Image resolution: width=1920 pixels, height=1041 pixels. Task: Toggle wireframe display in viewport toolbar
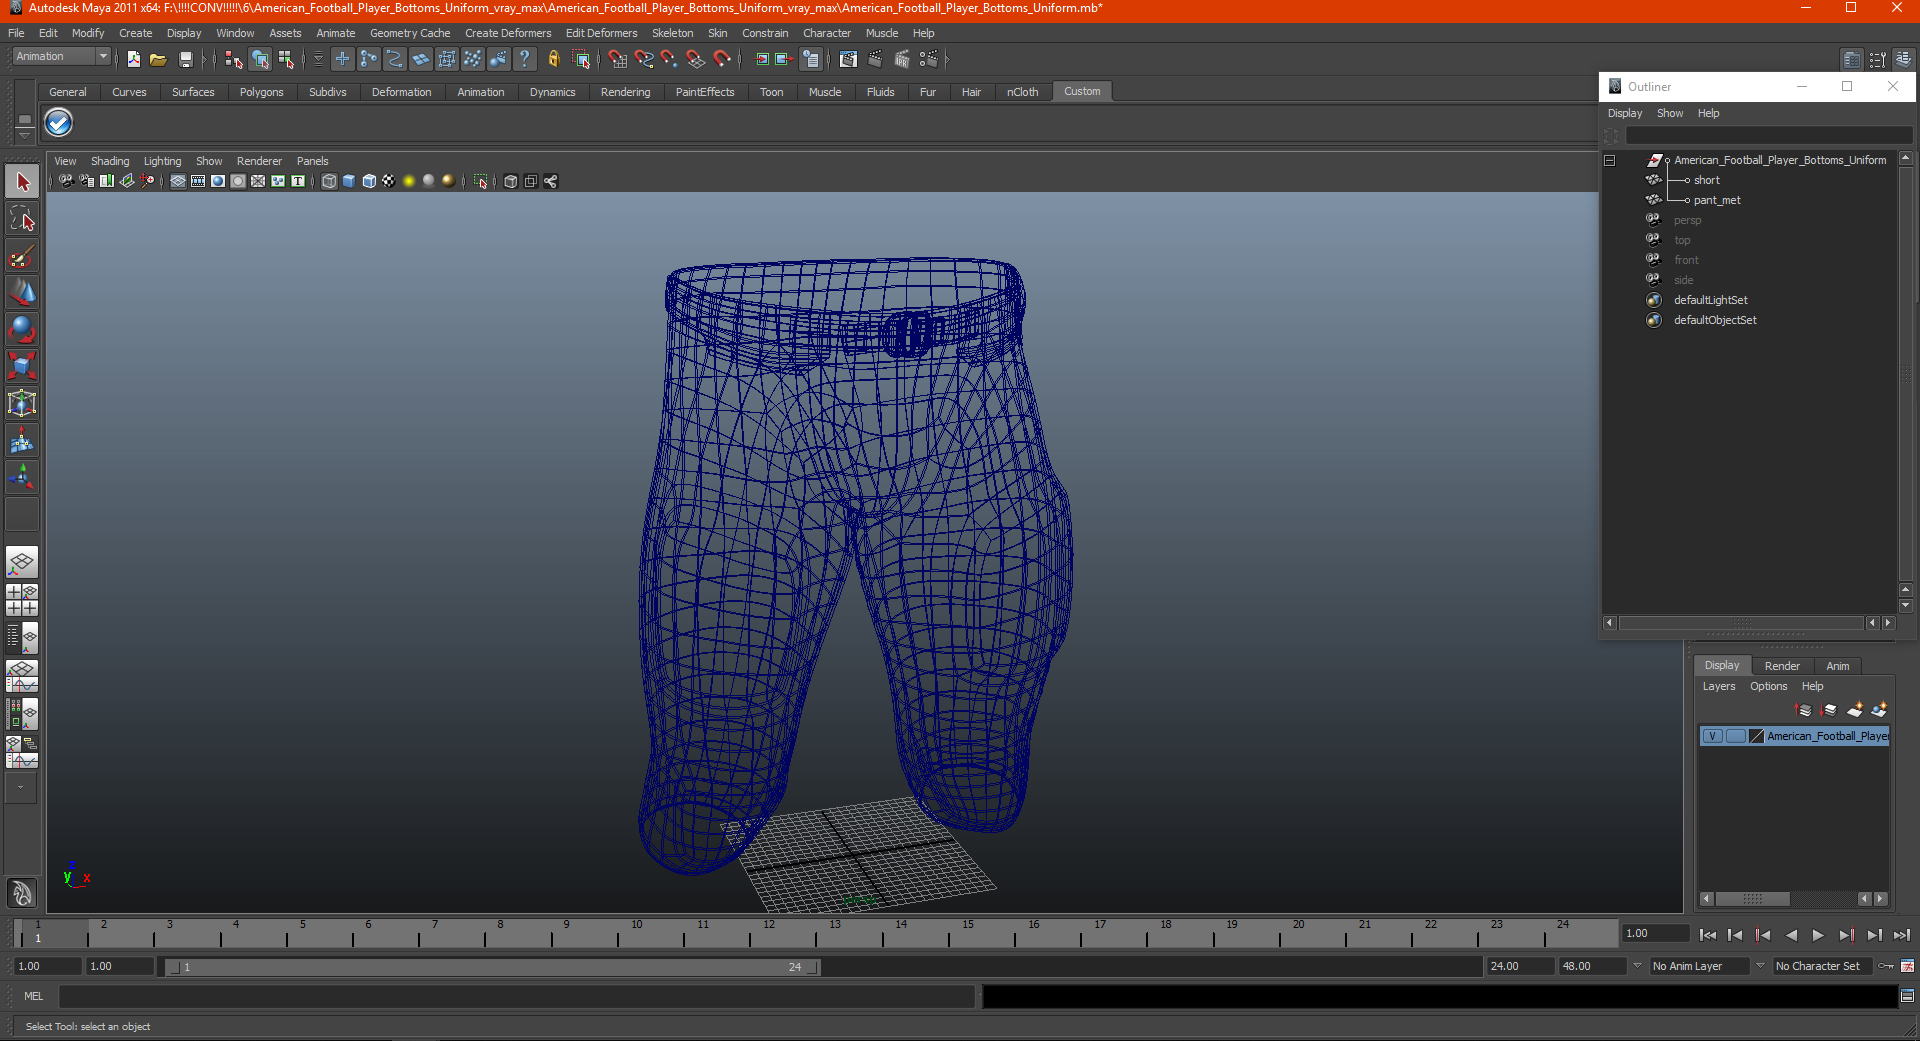coord(329,181)
